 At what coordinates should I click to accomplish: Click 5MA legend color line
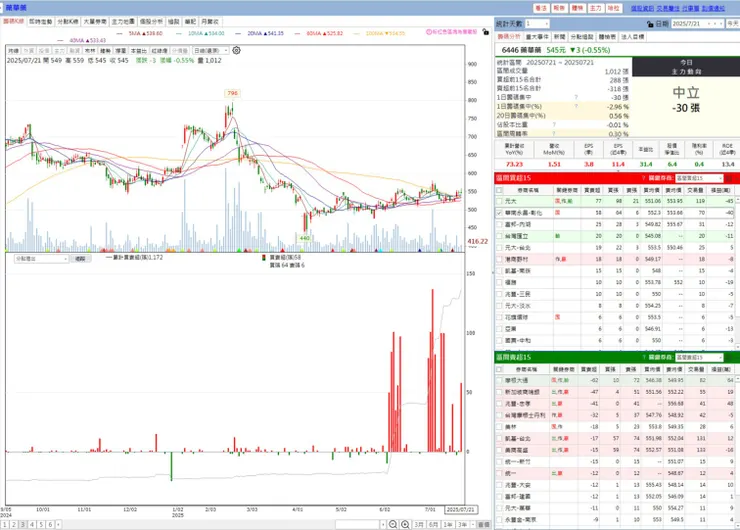click(119, 34)
